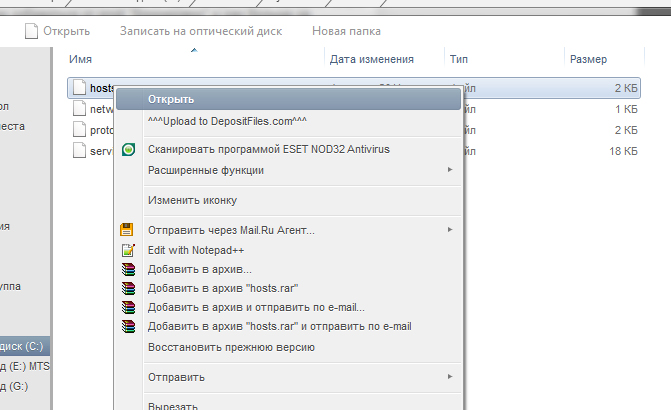The height and width of the screenshot is (410, 671).
Task: Click the Новая папка toolbar button
Action: coord(346,32)
